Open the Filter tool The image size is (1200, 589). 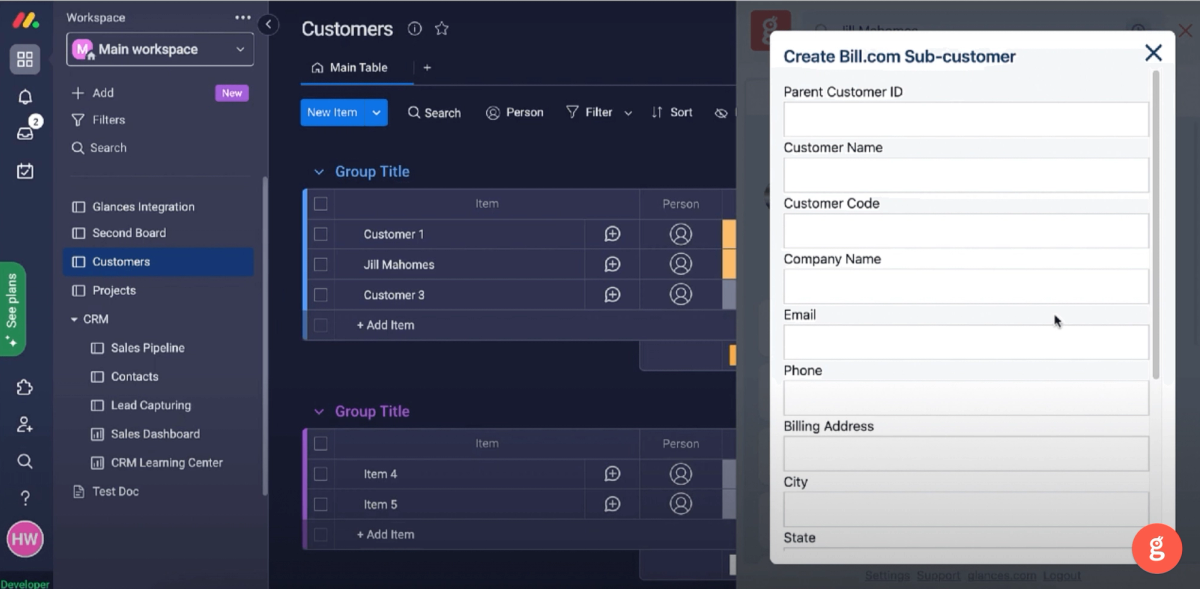point(589,113)
